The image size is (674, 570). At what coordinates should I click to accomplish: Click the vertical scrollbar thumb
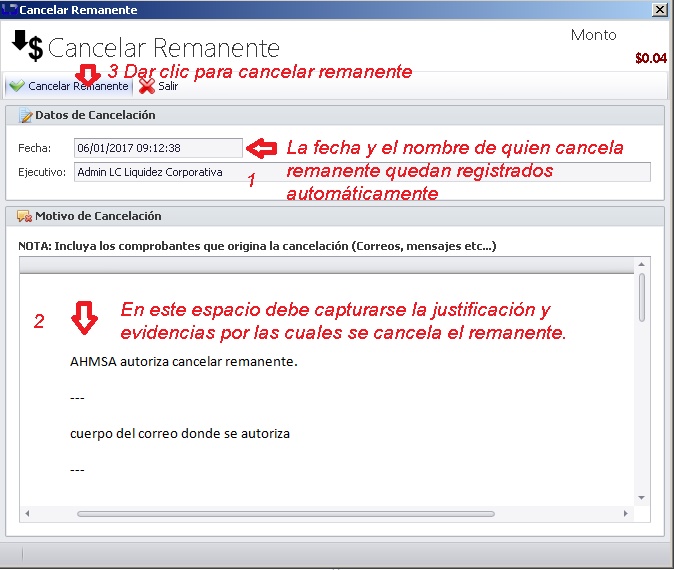pyautogui.click(x=642, y=297)
